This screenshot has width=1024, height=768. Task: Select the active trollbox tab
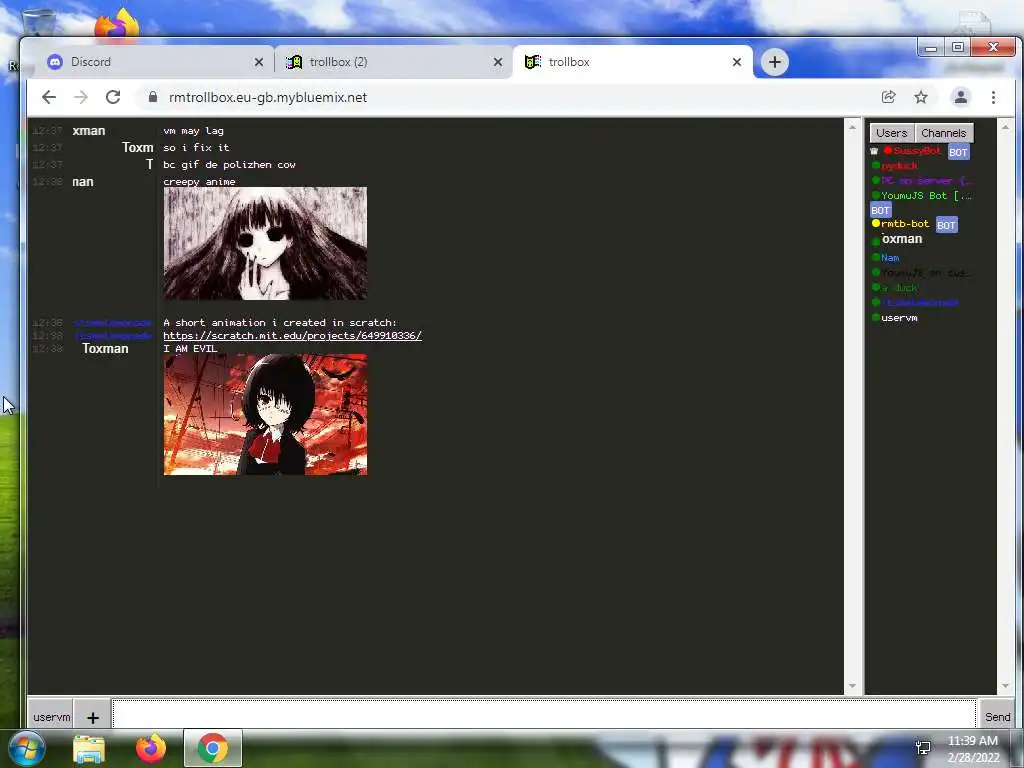point(633,62)
